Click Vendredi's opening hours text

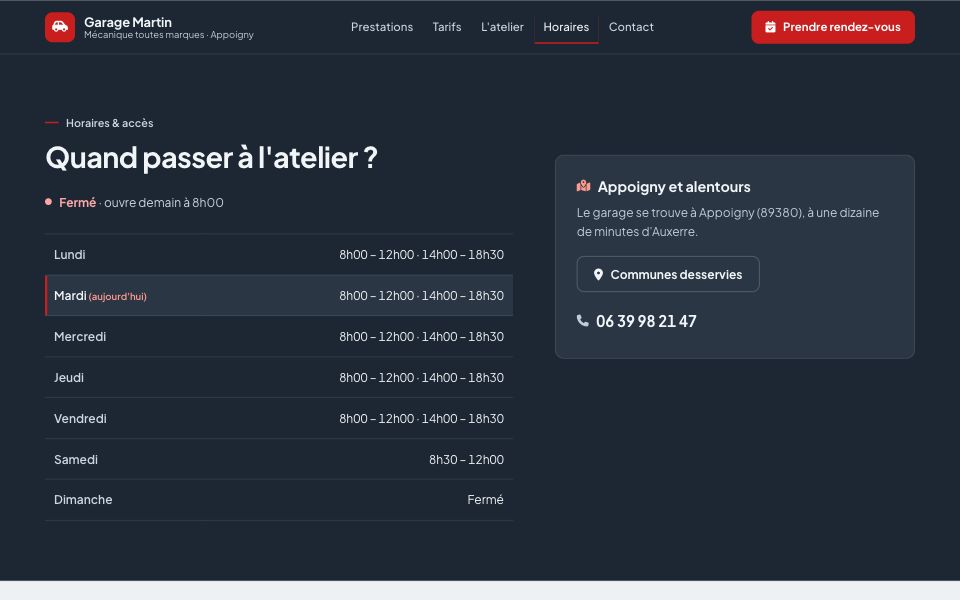pyautogui.click(x=422, y=419)
